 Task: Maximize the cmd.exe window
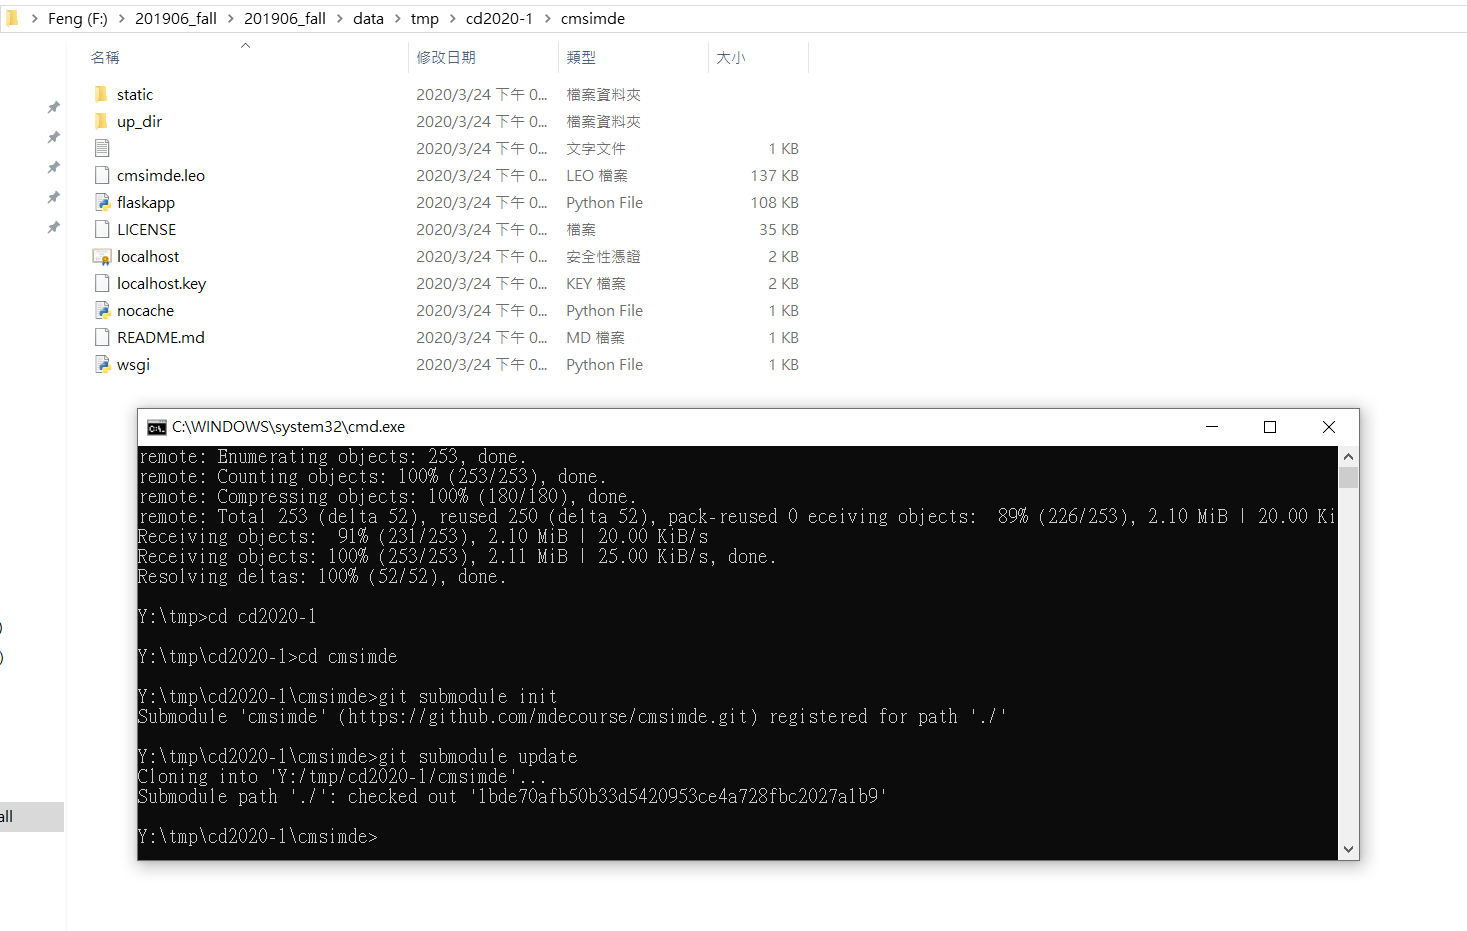(1270, 427)
